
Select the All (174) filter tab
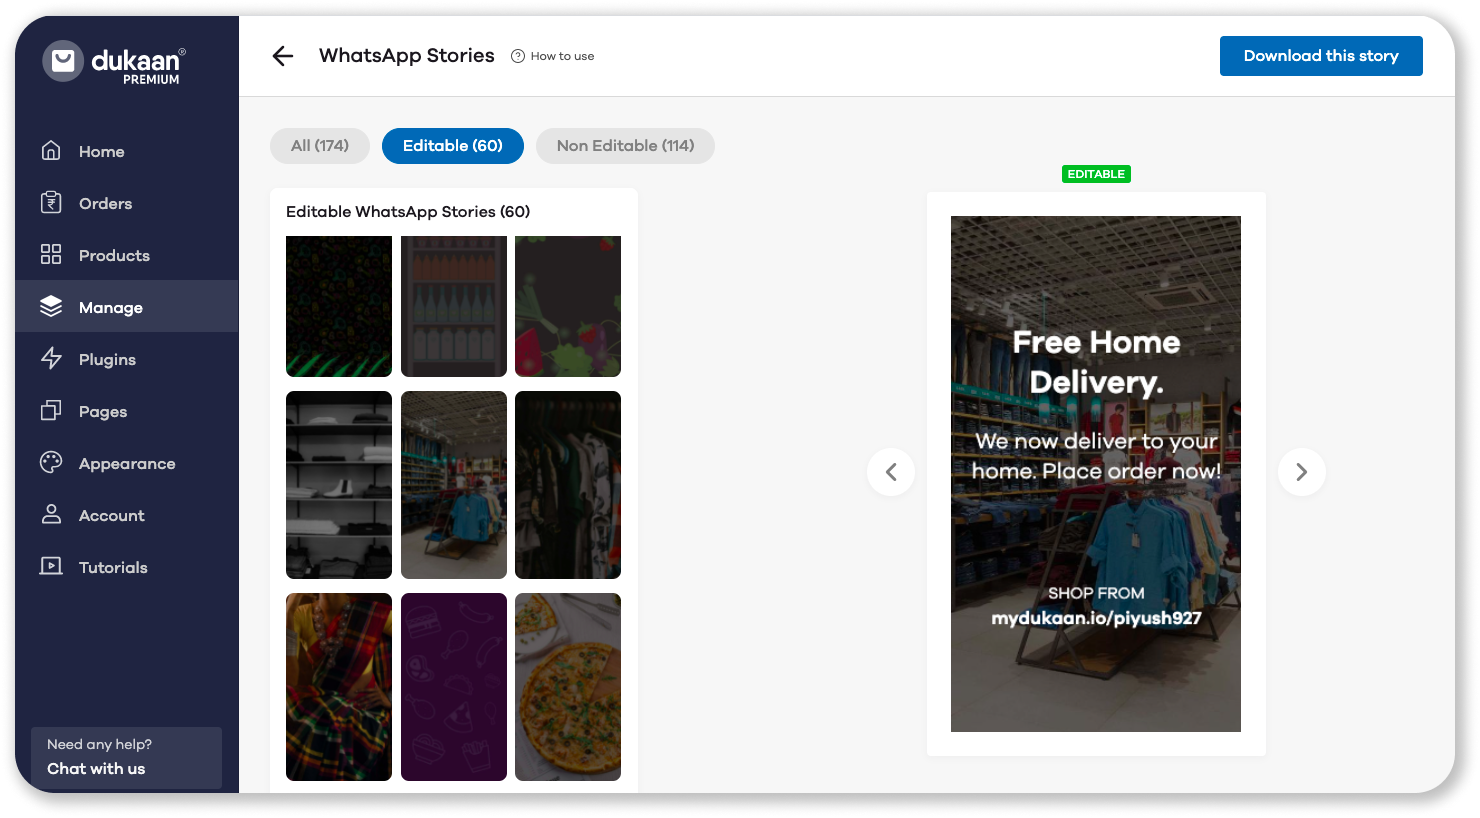[x=320, y=146]
